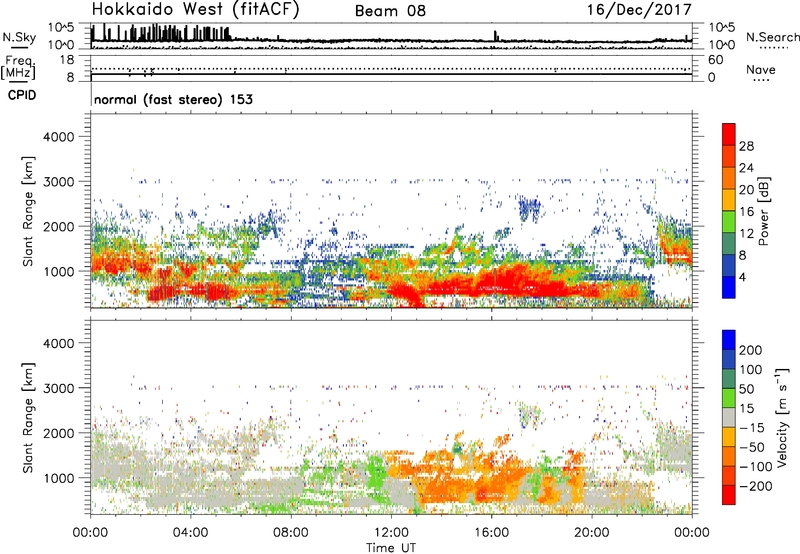800x554 pixels.
Task: Click the date '16/Dec/2017'
Action: (x=639, y=10)
